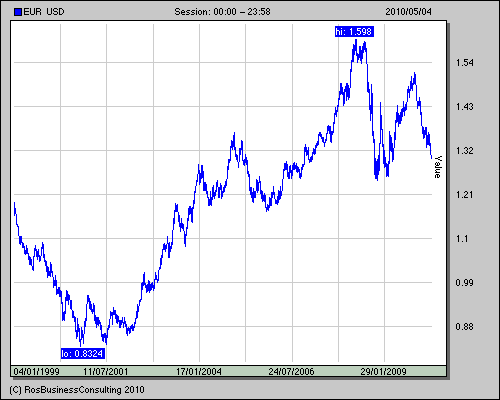Click the 1.32 value axis label
500x400 pixels.
click(x=465, y=151)
